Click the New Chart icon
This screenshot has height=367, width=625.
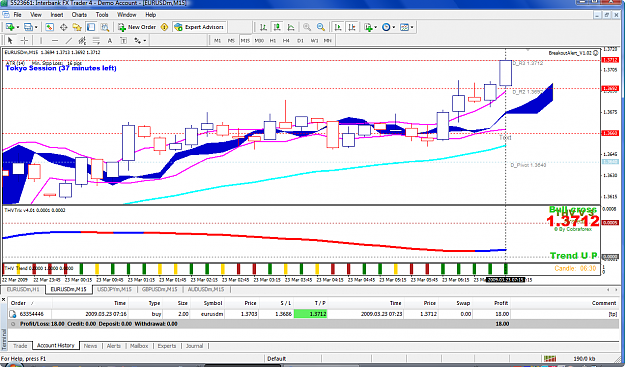pos(10,27)
